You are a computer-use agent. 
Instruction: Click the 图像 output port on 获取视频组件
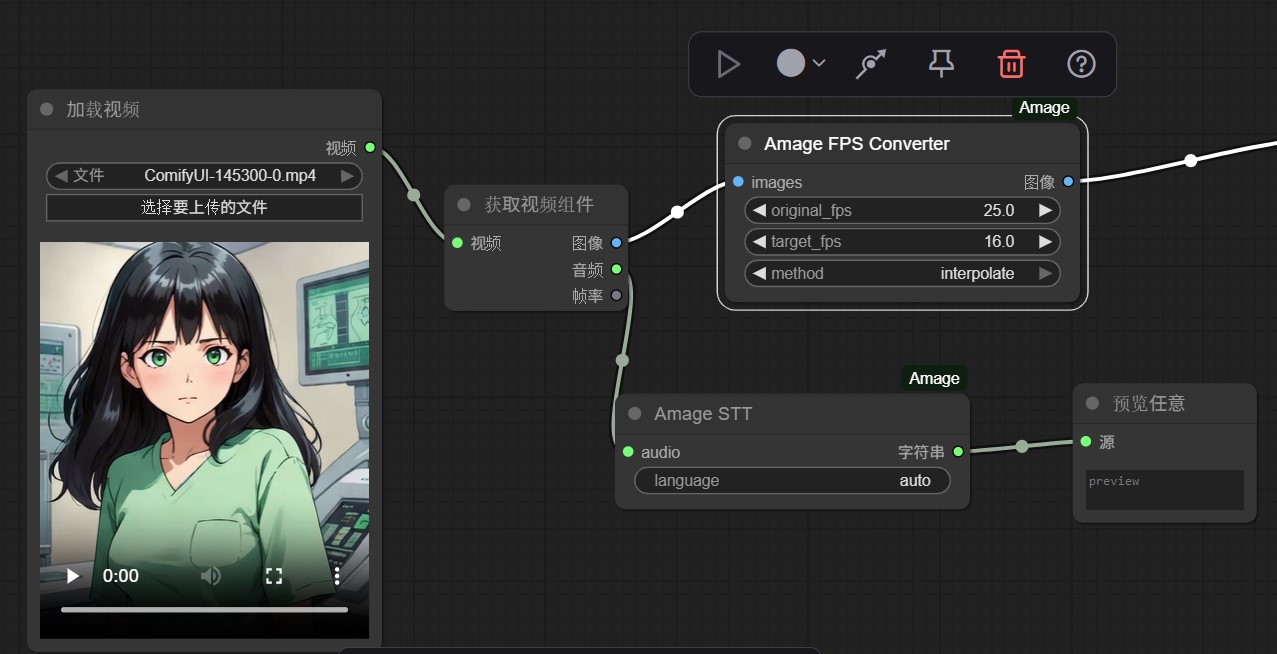616,243
